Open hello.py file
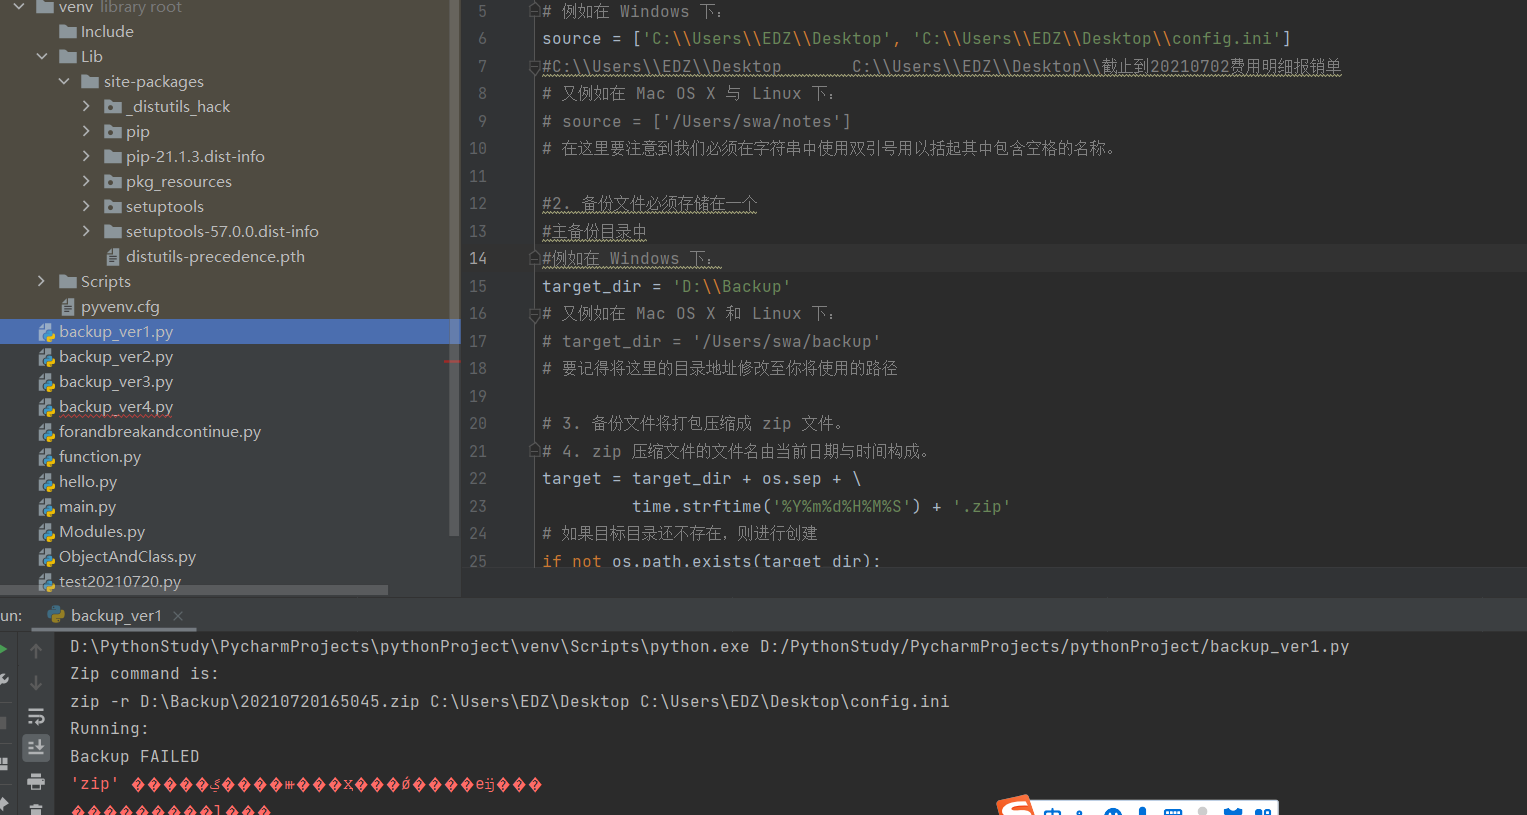1527x815 pixels. [x=88, y=481]
